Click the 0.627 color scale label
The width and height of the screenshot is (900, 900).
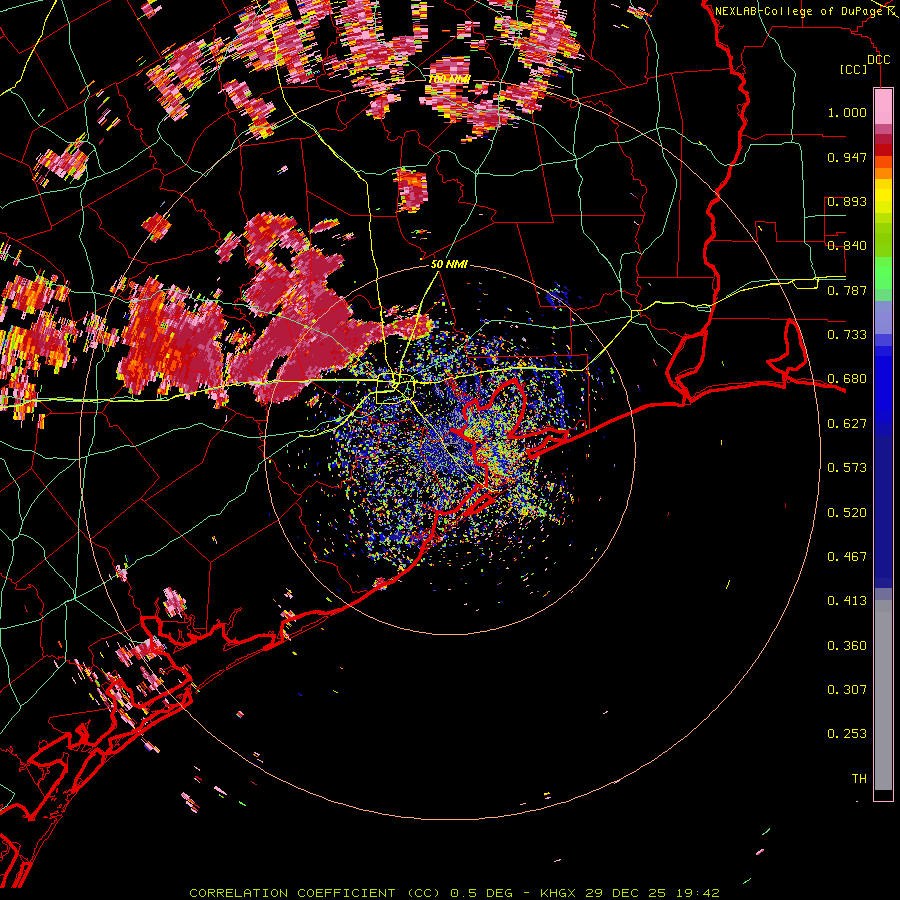click(x=847, y=424)
